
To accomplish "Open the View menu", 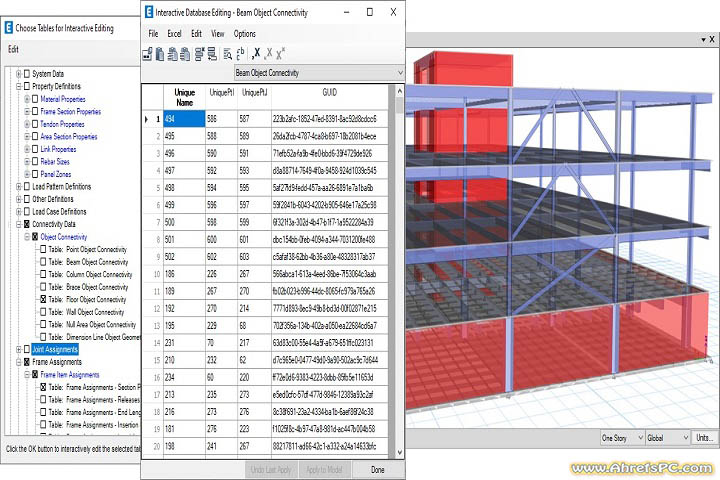I will pyautogui.click(x=218, y=34).
